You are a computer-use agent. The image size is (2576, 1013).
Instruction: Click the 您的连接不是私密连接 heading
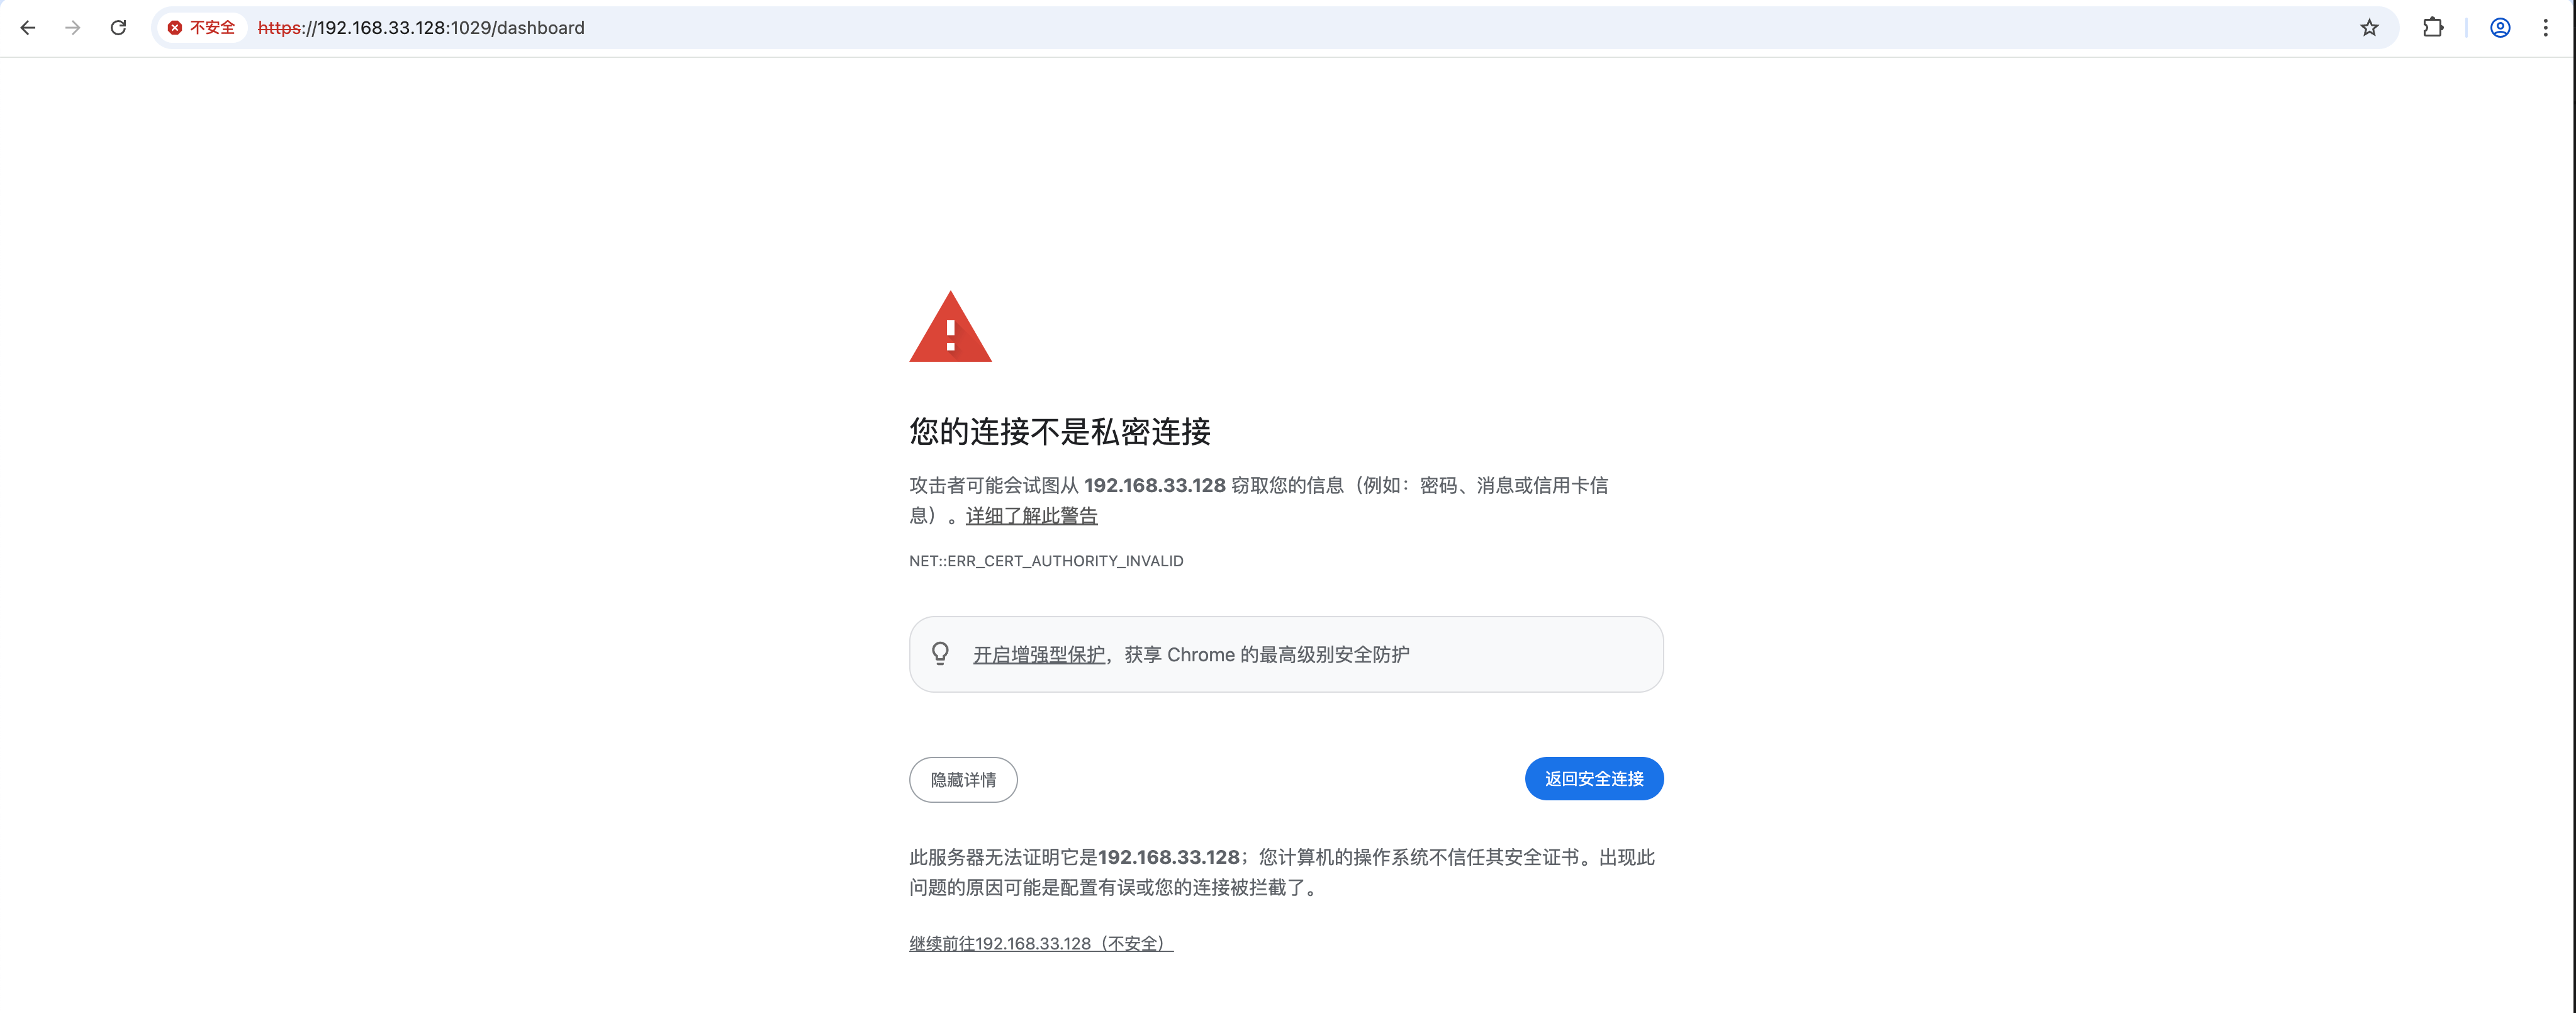pyautogui.click(x=1060, y=432)
